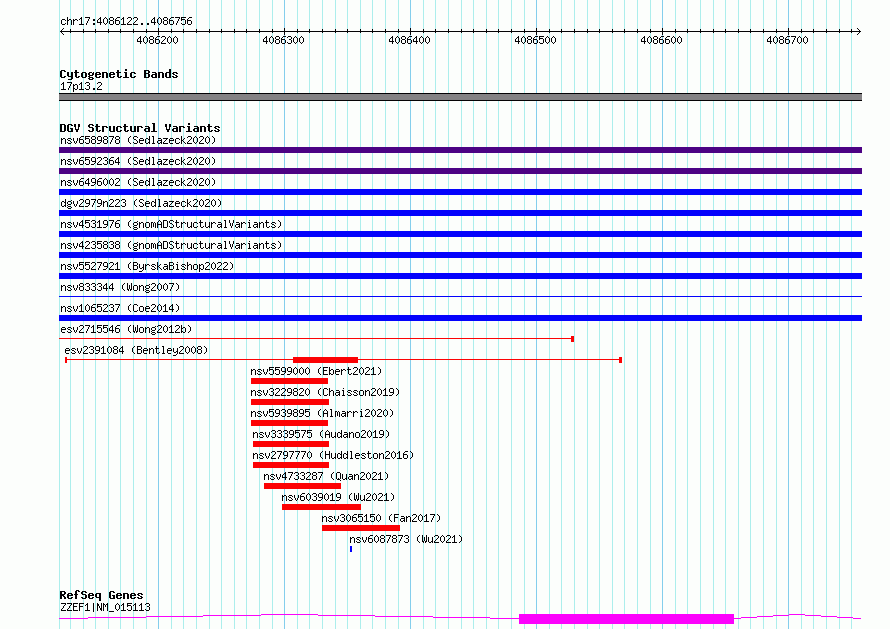Click the blue bar under nsv6496002
The image size is (890, 629).
[x=460, y=192]
